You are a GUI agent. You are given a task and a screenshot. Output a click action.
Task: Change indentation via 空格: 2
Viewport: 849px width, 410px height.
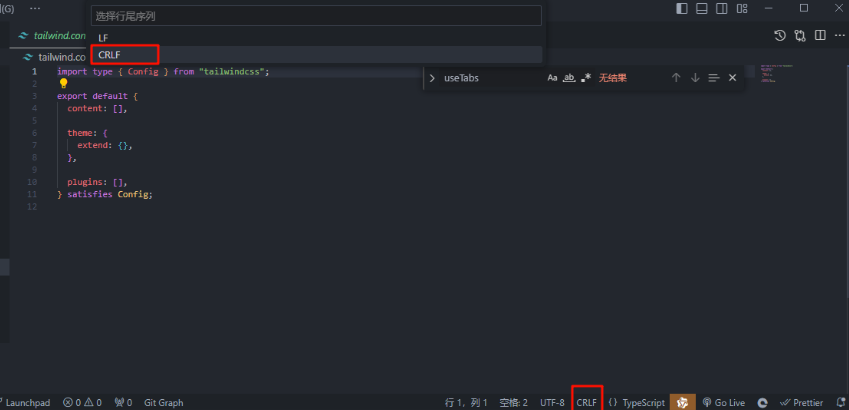click(513, 402)
